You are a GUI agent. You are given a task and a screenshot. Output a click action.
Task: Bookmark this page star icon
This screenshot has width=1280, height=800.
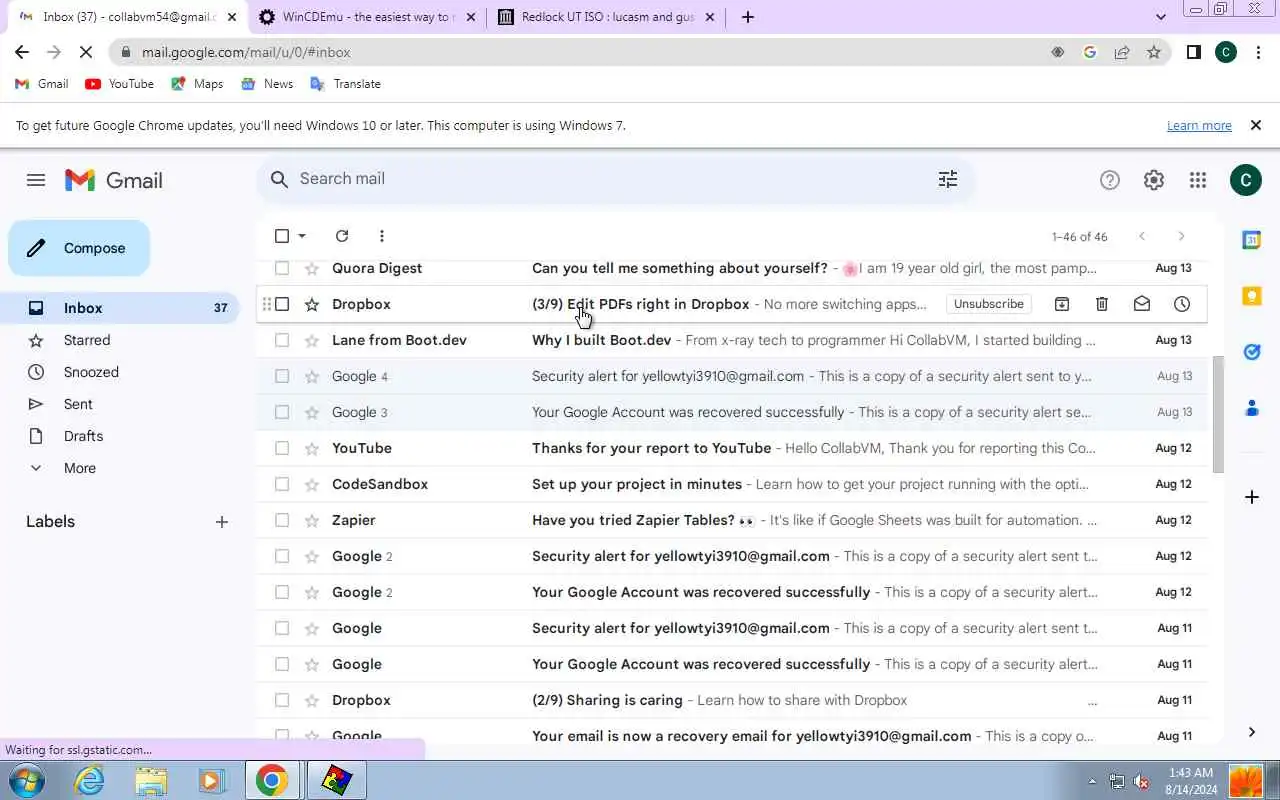(1154, 52)
